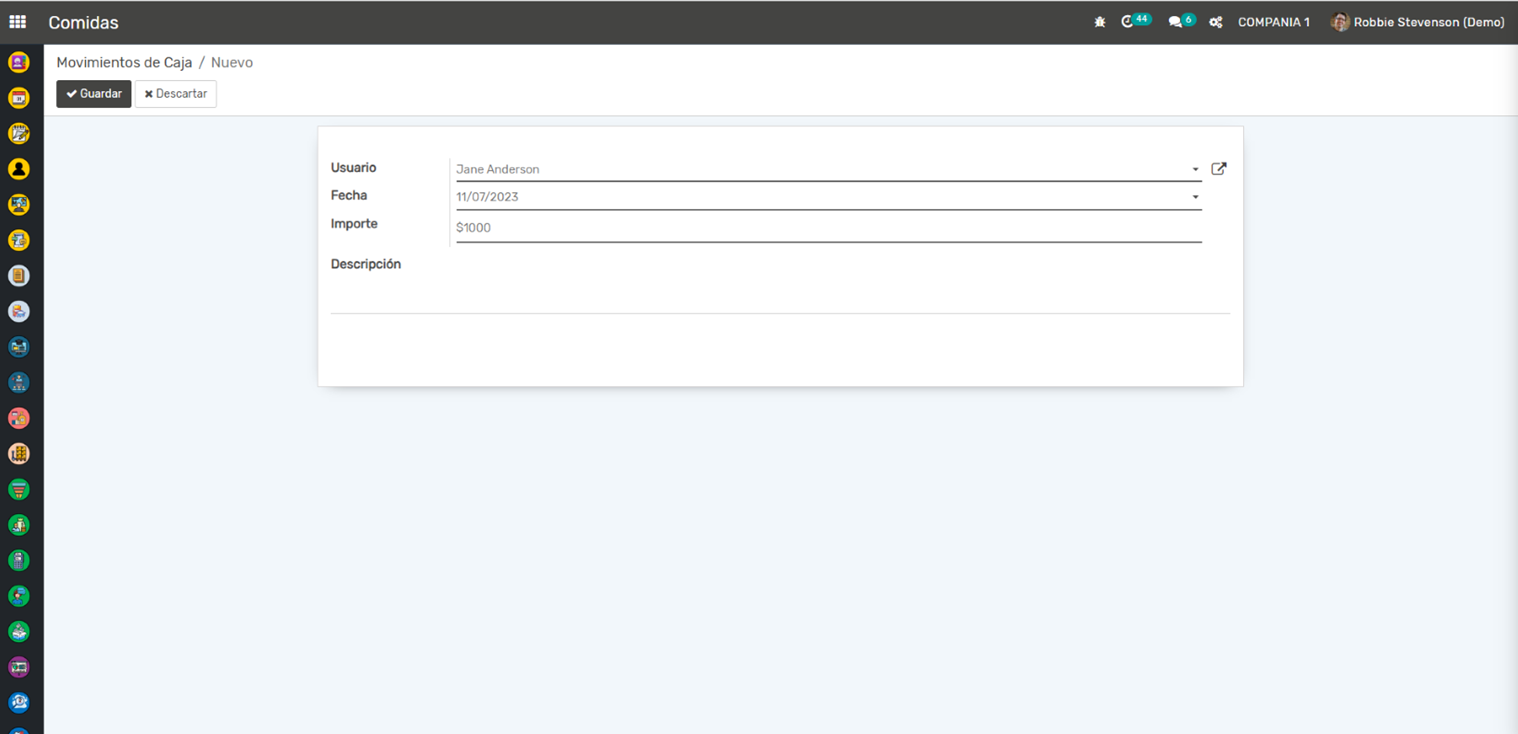
Task: Open the Robbie Stevenson (Demo) user menu
Action: (1428, 22)
